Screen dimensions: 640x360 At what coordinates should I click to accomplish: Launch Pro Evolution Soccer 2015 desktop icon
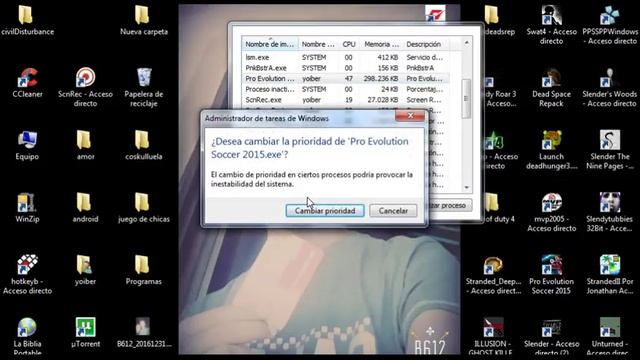pos(551,265)
